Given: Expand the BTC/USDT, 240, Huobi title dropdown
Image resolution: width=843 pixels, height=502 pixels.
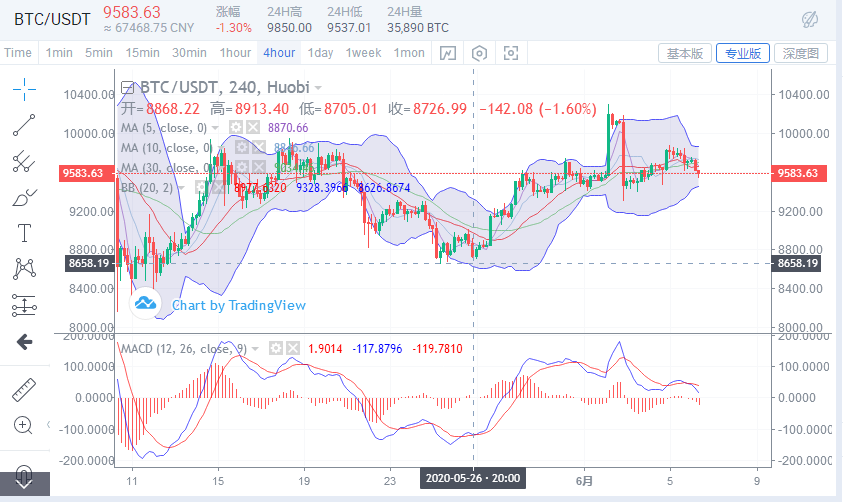Looking at the screenshot, I should pyautogui.click(x=319, y=88).
